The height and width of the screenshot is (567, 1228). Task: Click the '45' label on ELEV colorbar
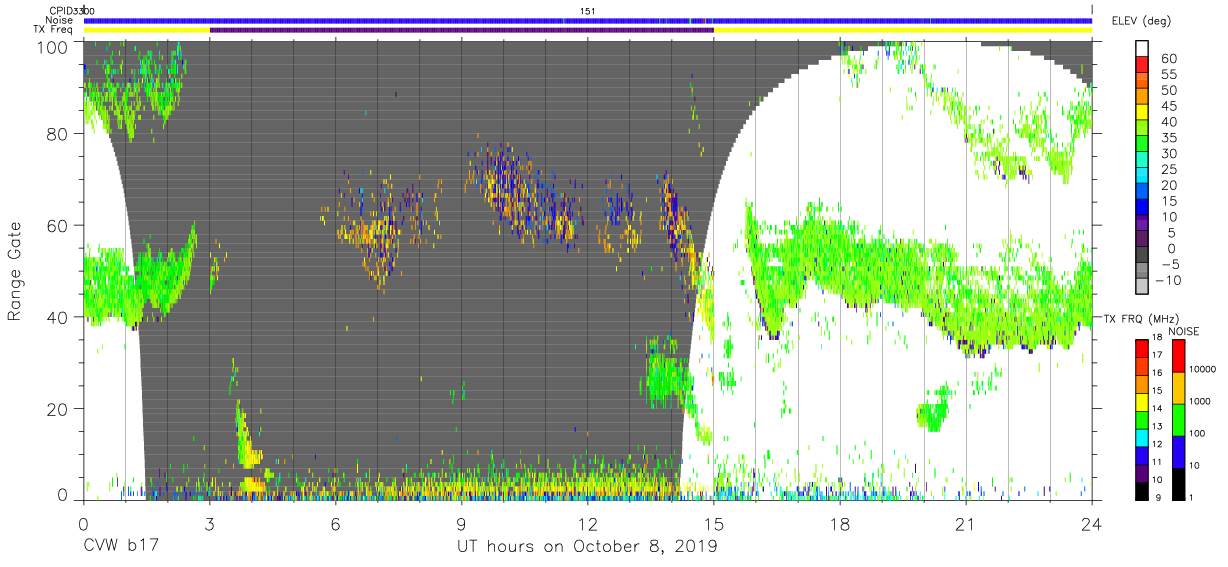[x=1168, y=106]
